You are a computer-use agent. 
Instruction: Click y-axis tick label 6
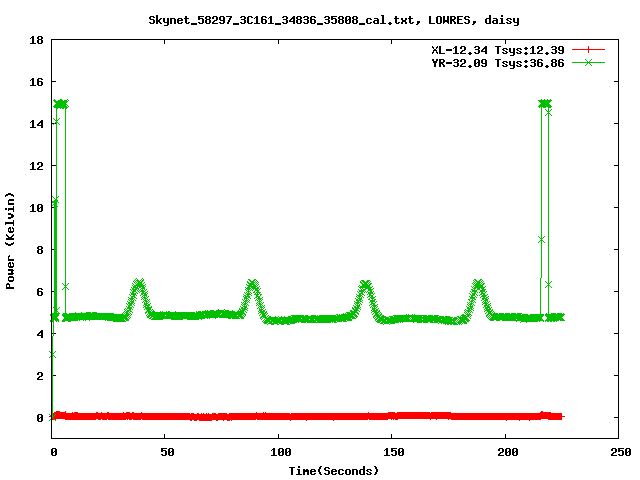tap(40, 292)
